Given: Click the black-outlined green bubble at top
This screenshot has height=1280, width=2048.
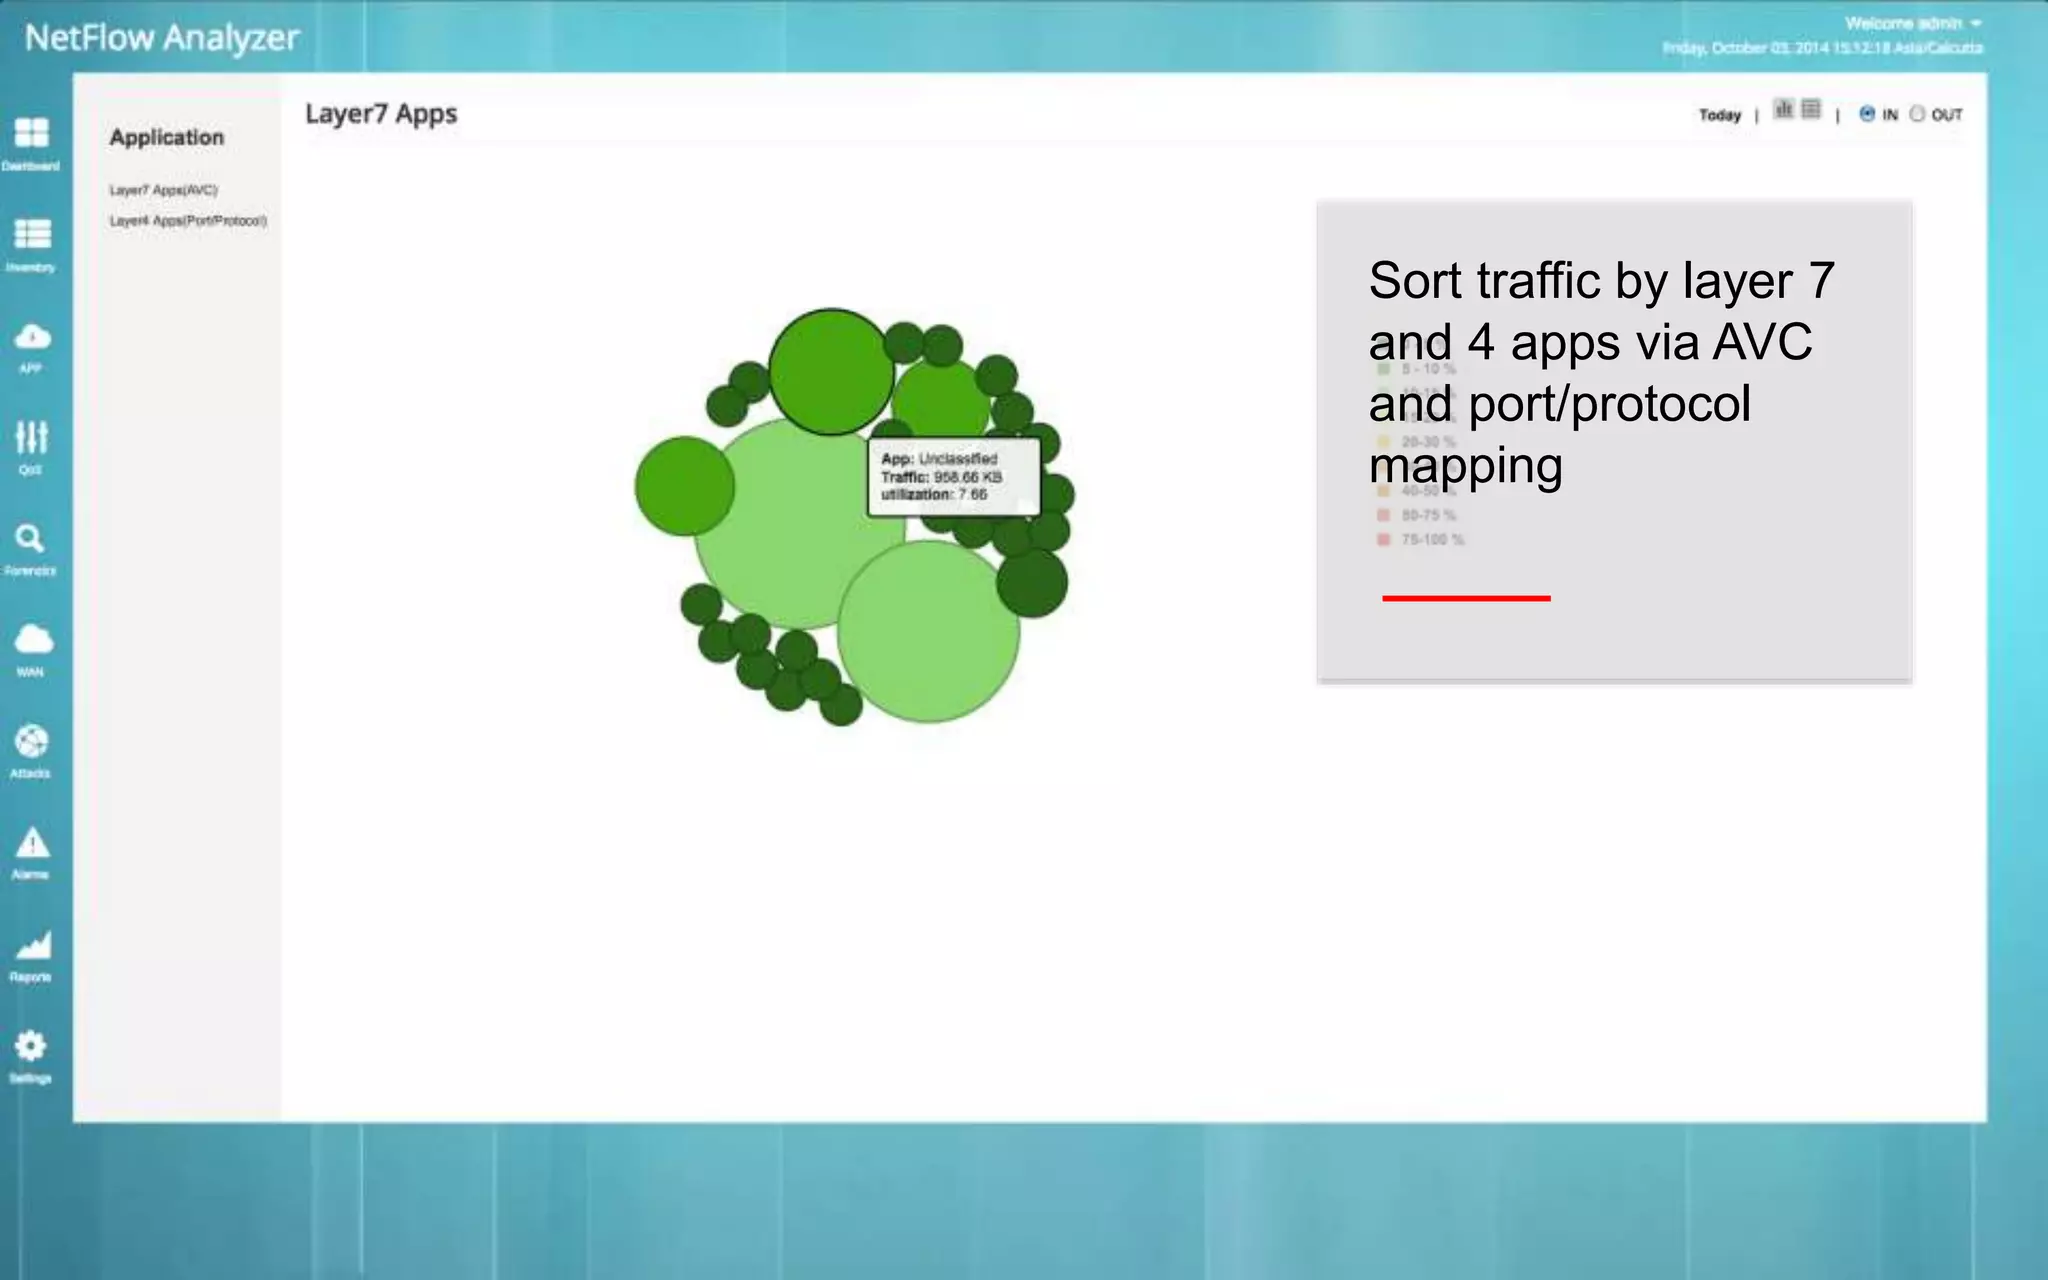Looking at the screenshot, I should 830,372.
